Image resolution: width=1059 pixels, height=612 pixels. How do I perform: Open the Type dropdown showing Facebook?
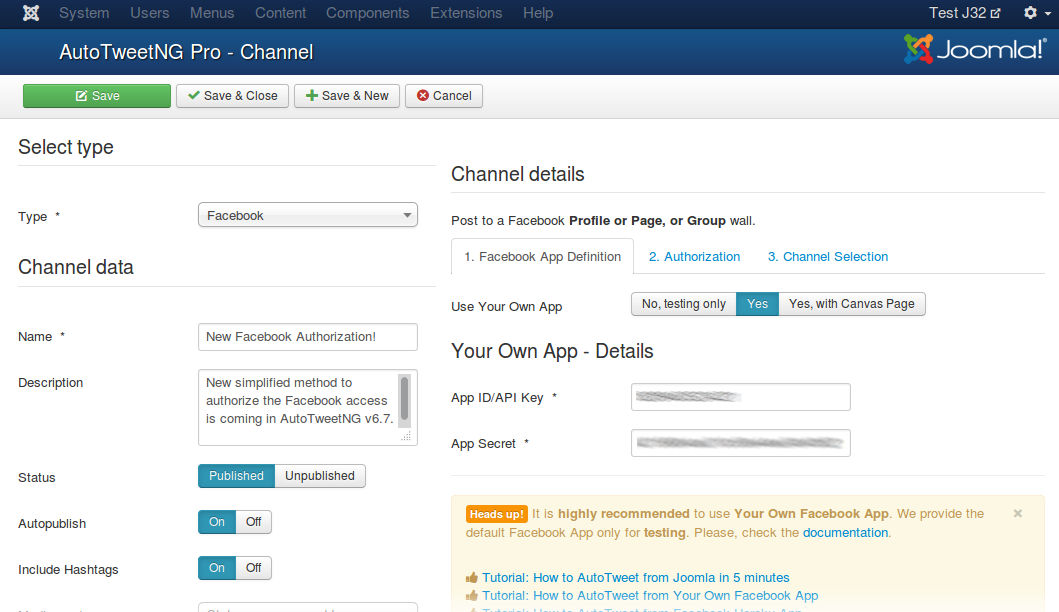308,215
